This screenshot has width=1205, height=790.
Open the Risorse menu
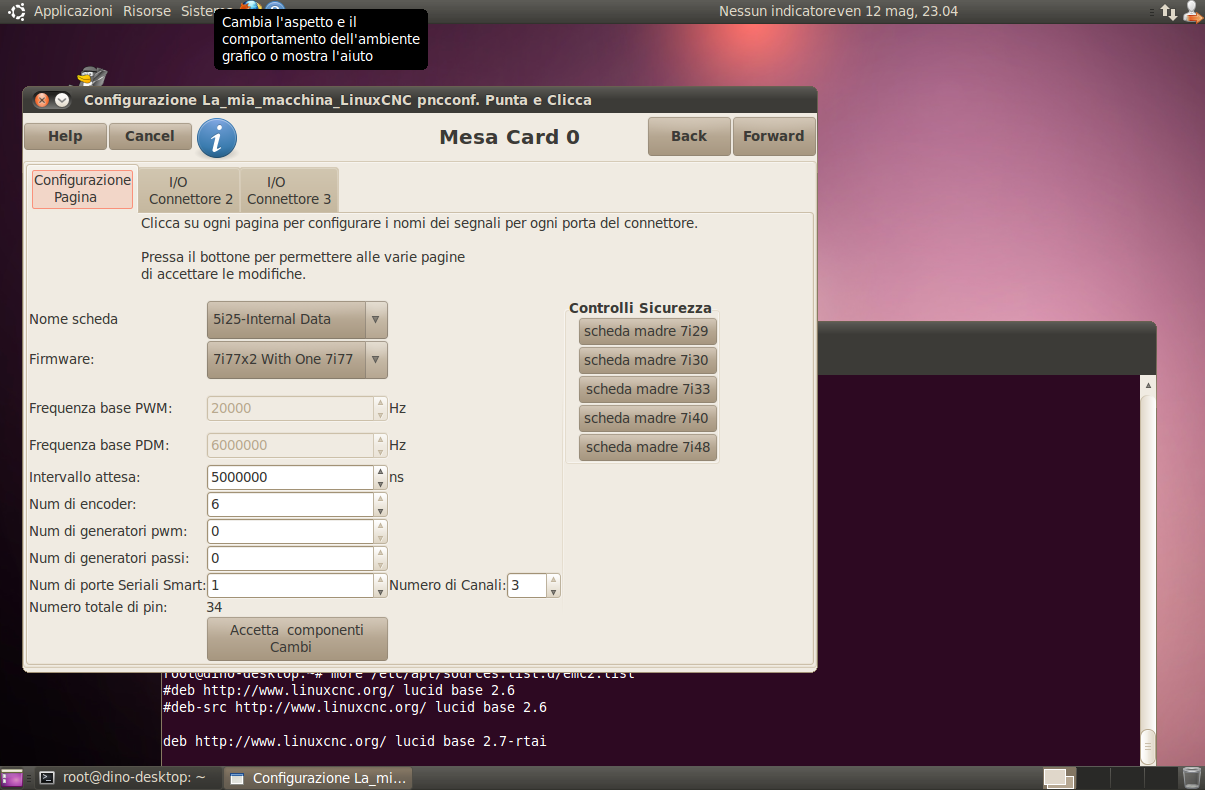(147, 11)
